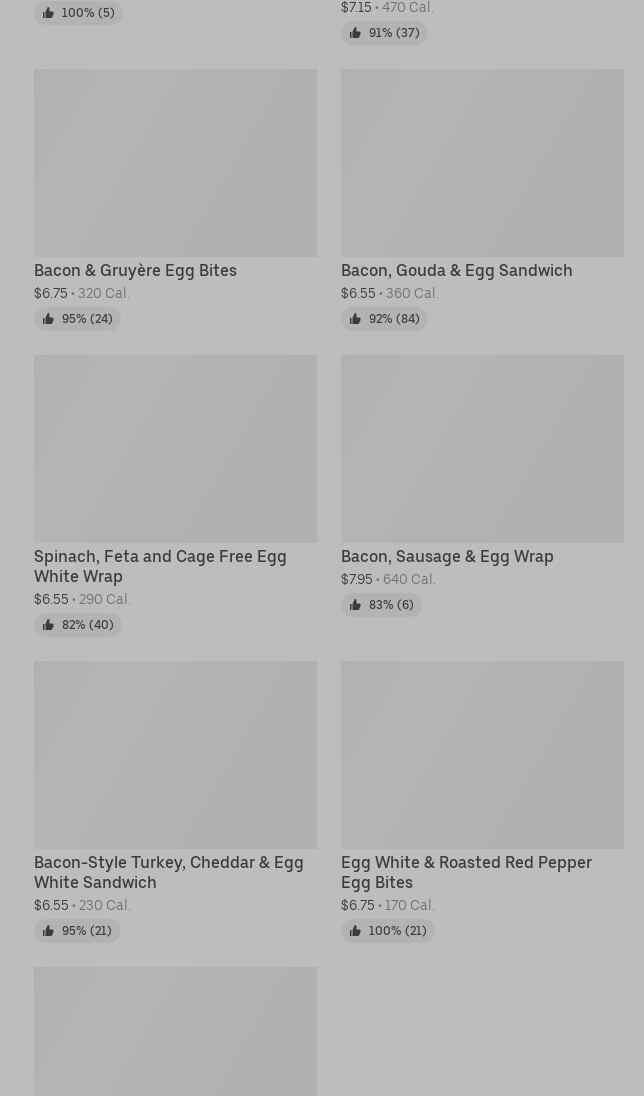Click thumbs-up icon next to 100% (5) rating
644x1096 pixels.
point(48,13)
